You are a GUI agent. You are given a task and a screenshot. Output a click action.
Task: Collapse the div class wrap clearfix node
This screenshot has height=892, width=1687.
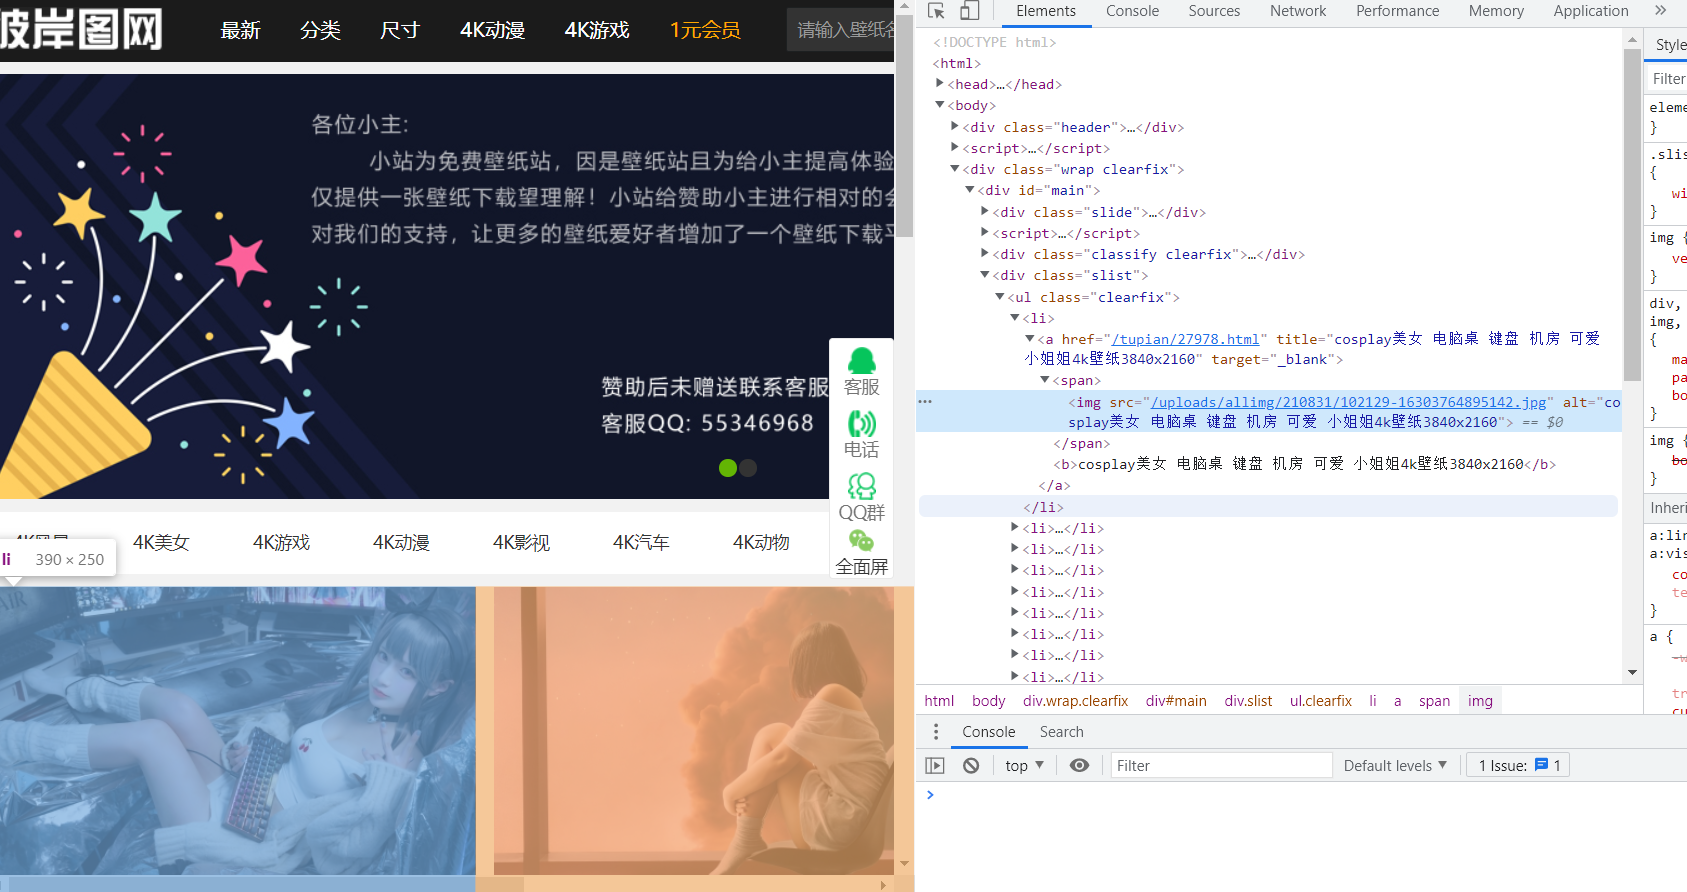click(955, 169)
